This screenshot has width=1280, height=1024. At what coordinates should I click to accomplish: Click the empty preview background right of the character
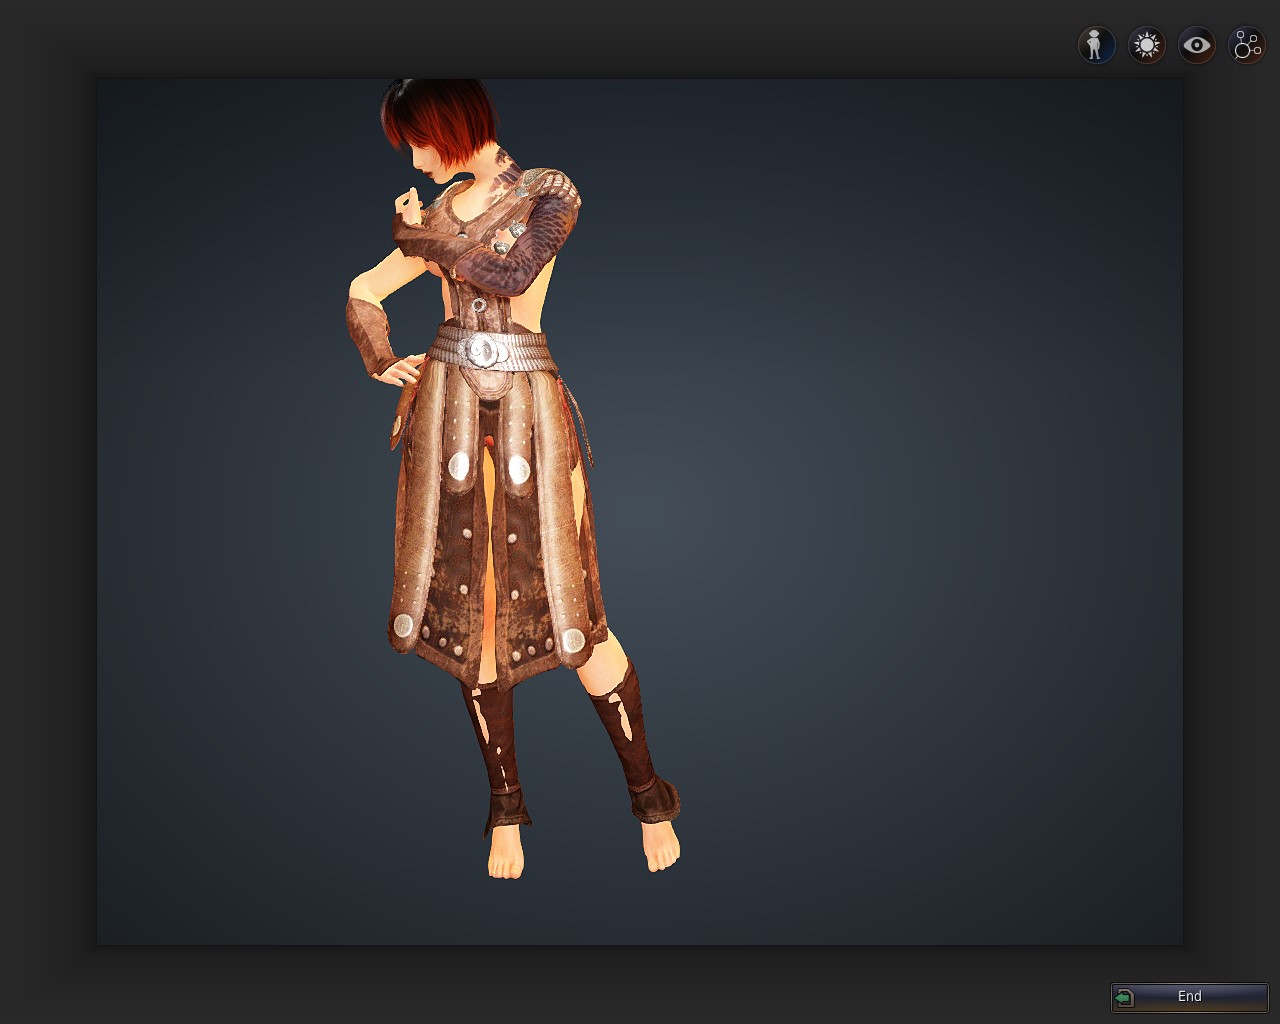900,500
